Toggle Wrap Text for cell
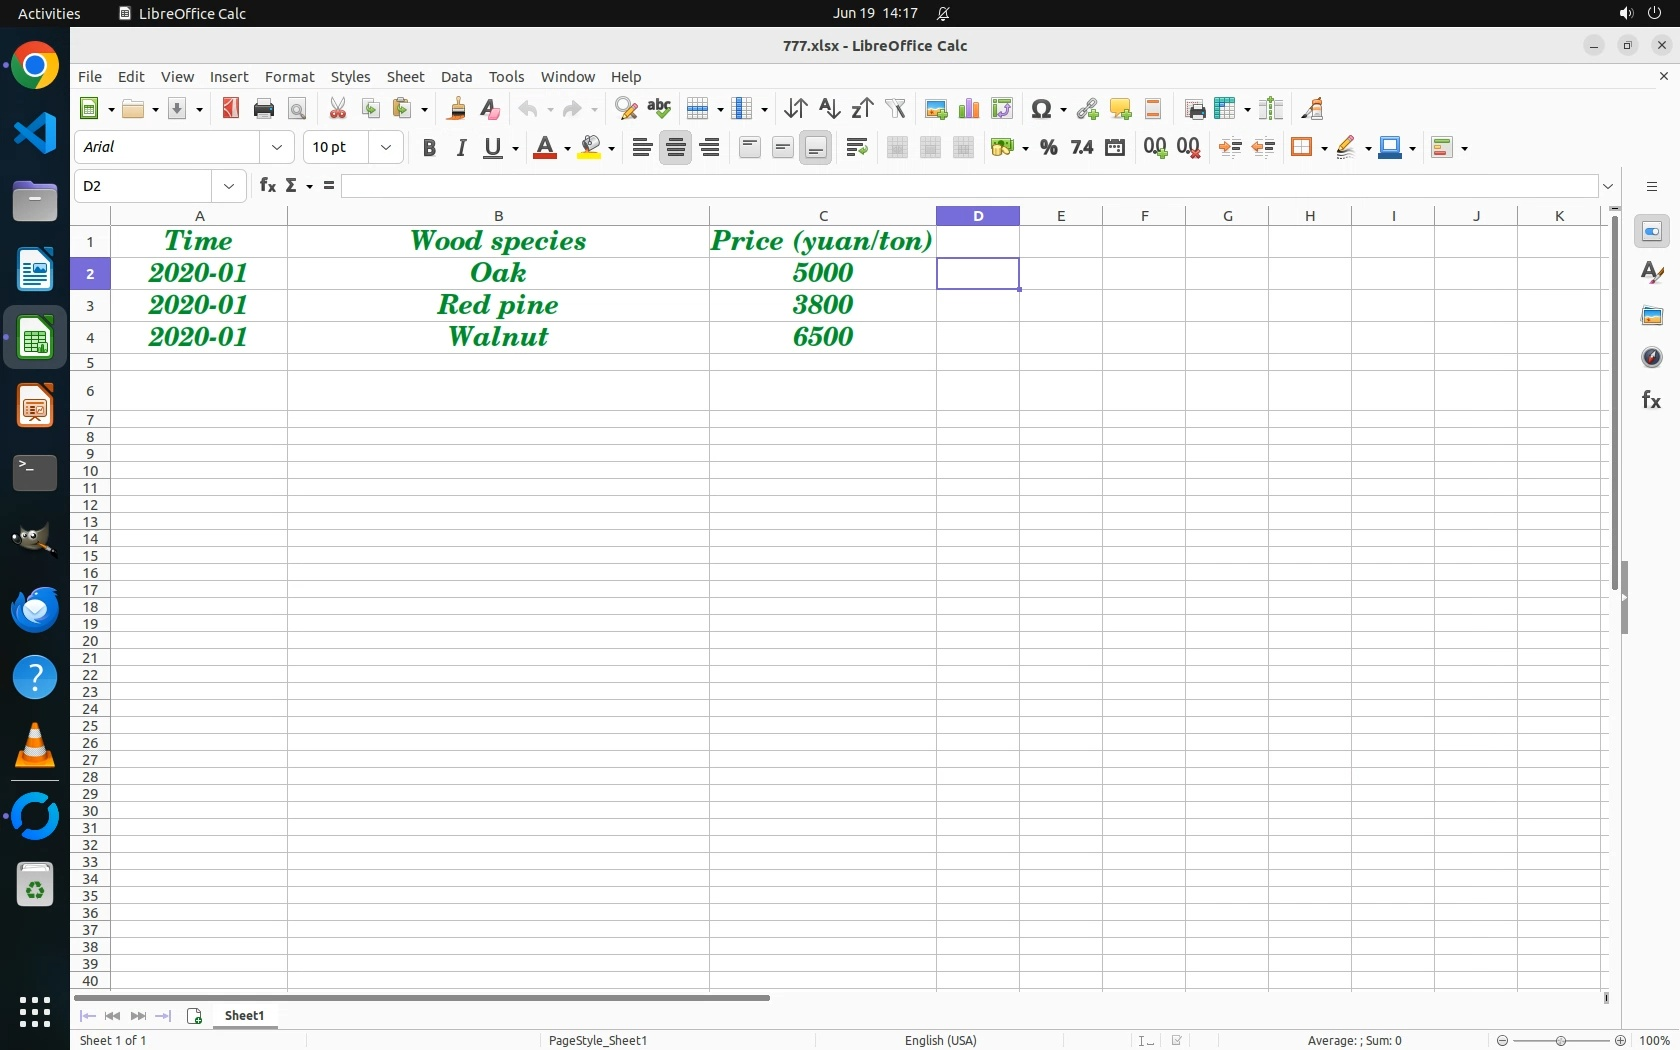 857,148
